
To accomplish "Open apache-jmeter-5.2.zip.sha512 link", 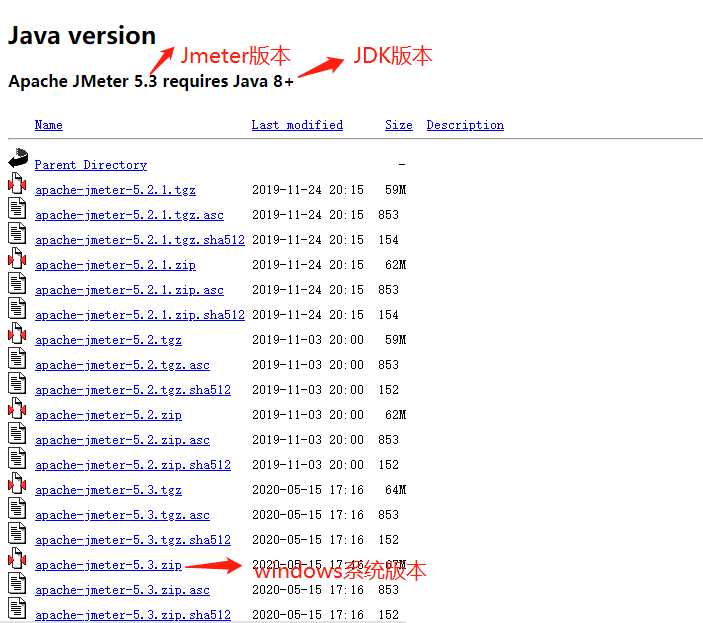I will click(133, 465).
